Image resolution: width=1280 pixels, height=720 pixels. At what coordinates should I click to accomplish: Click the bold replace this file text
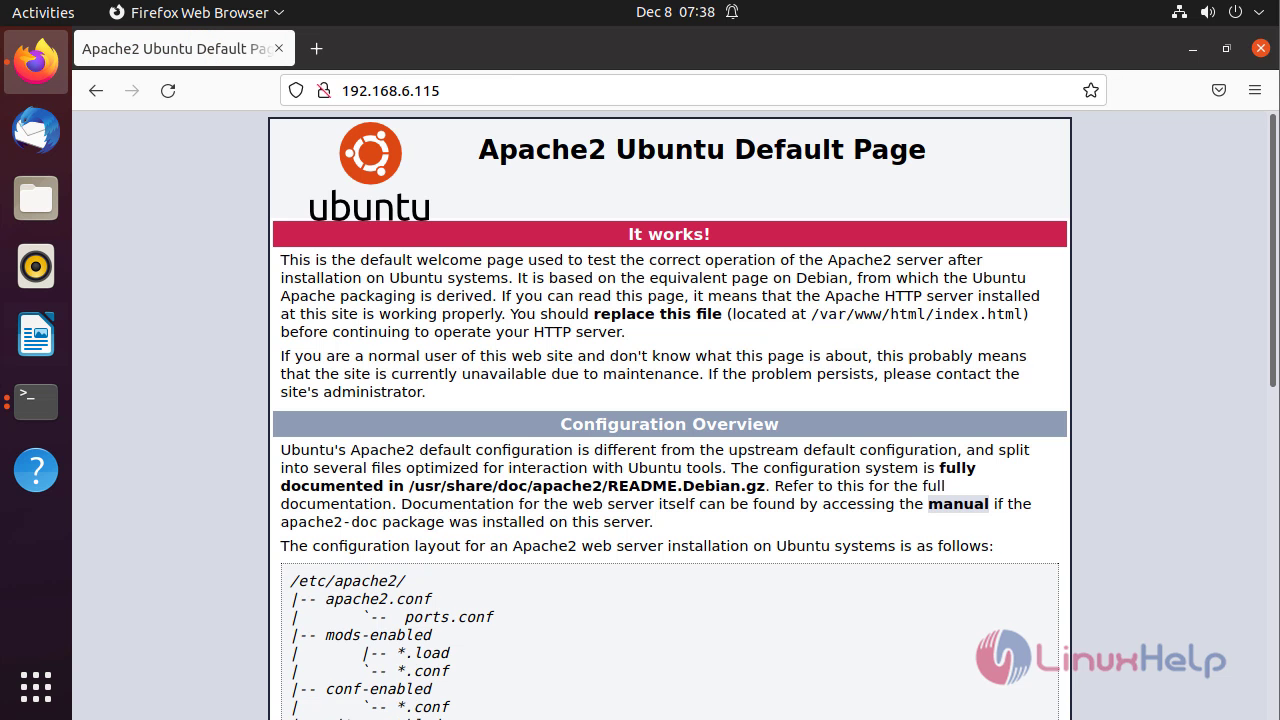click(x=657, y=314)
